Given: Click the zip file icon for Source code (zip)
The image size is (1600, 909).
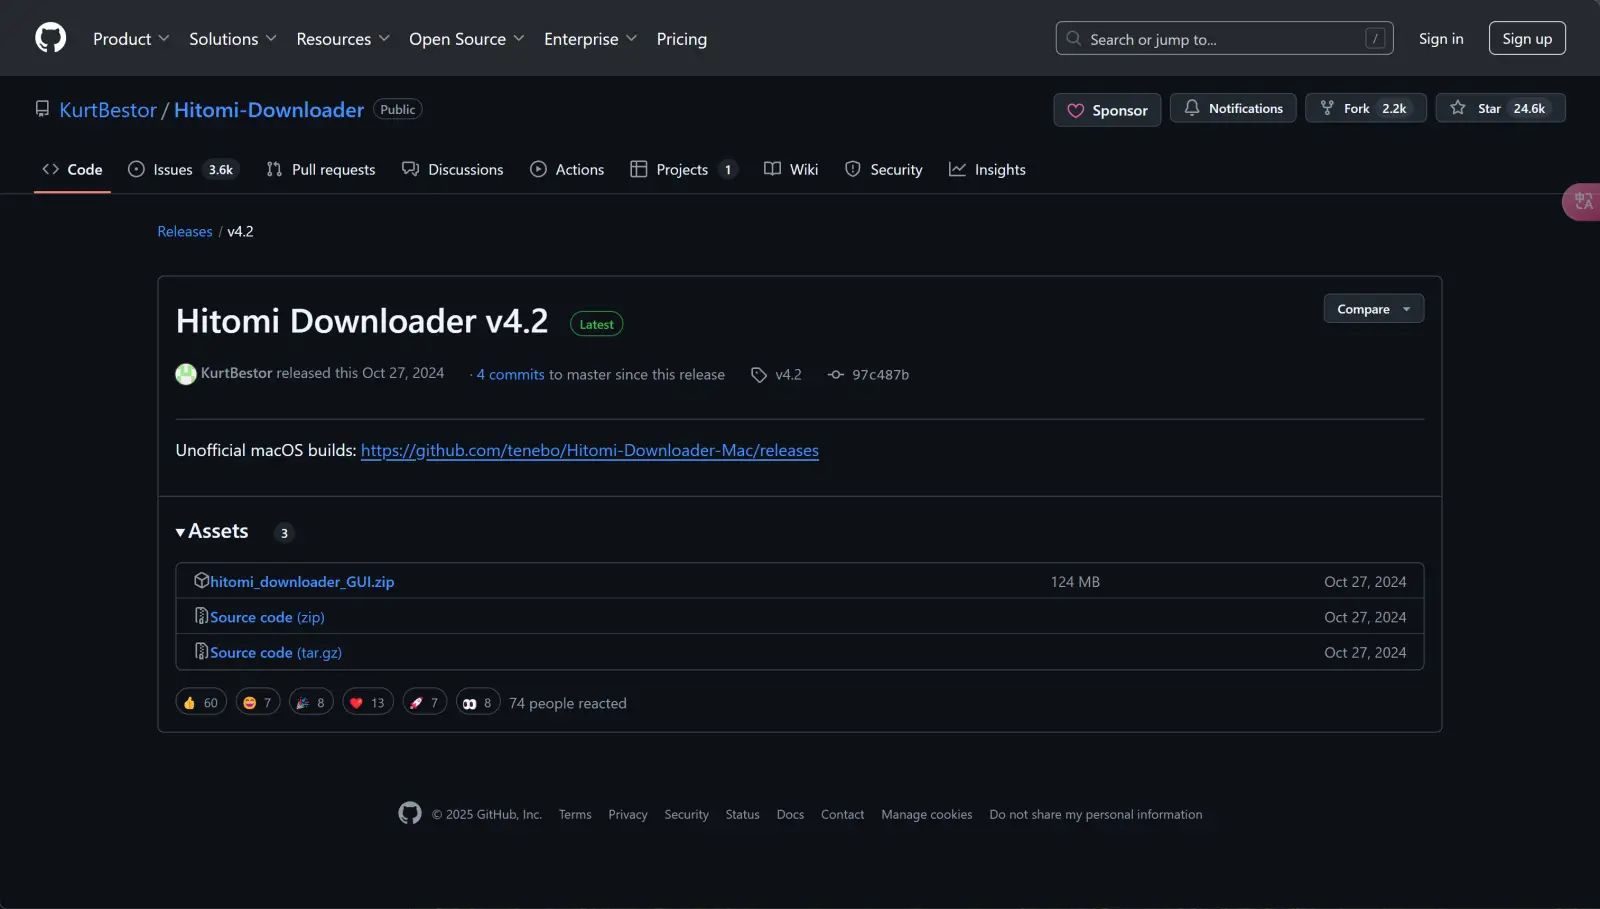Looking at the screenshot, I should [x=201, y=616].
